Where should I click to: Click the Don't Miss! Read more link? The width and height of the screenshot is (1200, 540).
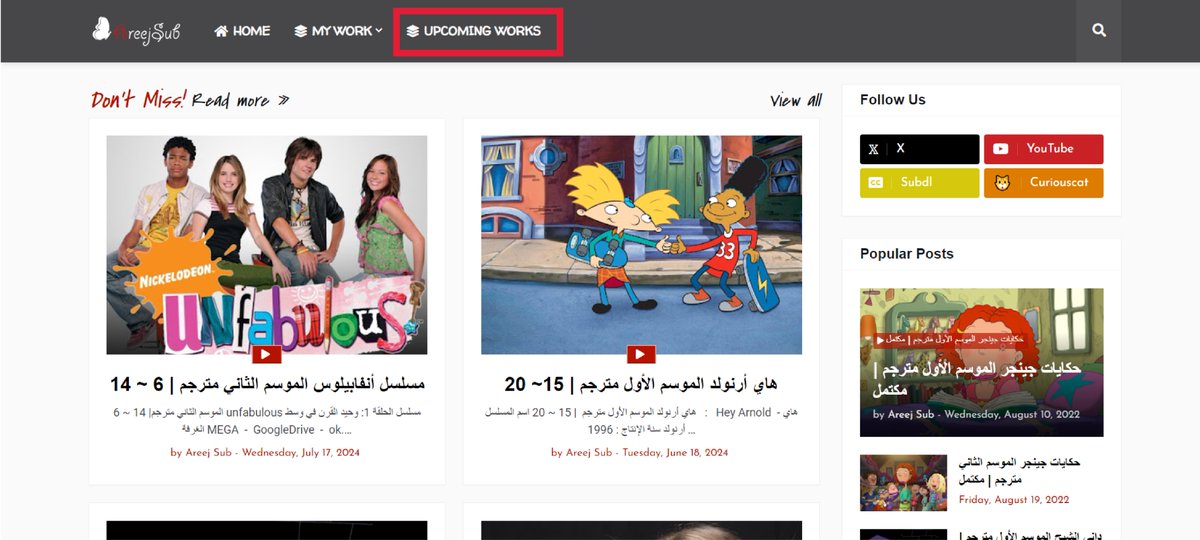[x=190, y=100]
